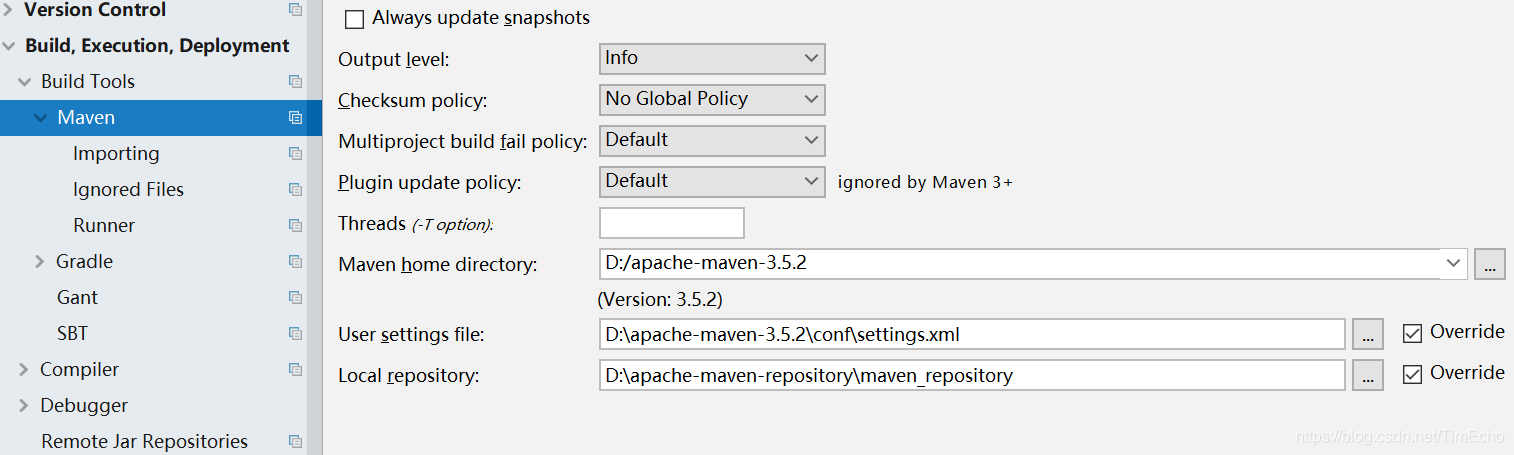Select Debugger settings entry
The image size is (1514, 455).
84,405
